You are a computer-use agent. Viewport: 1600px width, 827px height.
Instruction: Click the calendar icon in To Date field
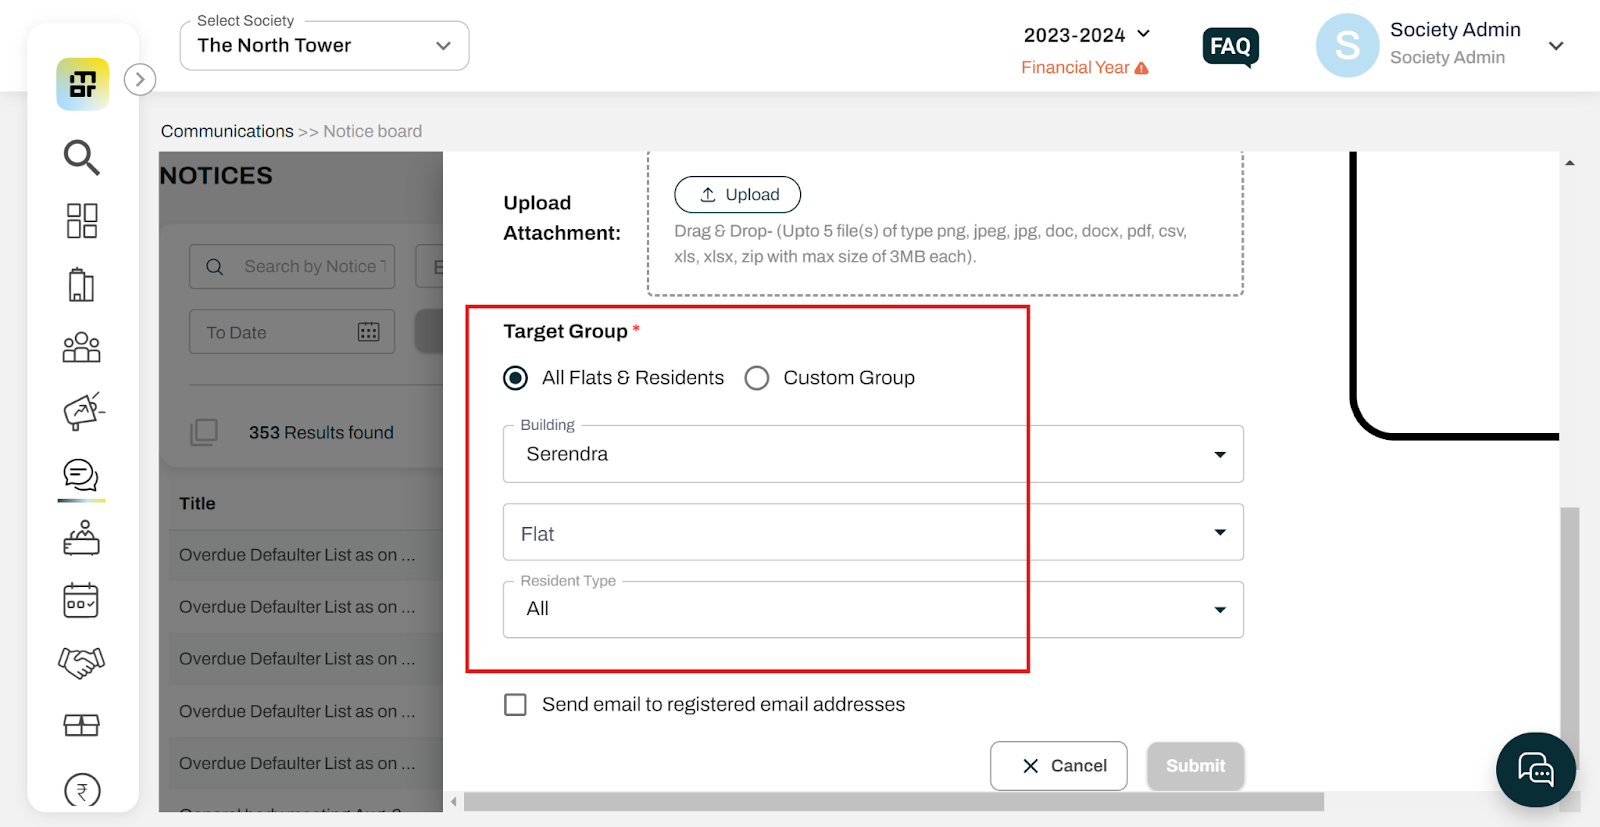pyautogui.click(x=368, y=332)
